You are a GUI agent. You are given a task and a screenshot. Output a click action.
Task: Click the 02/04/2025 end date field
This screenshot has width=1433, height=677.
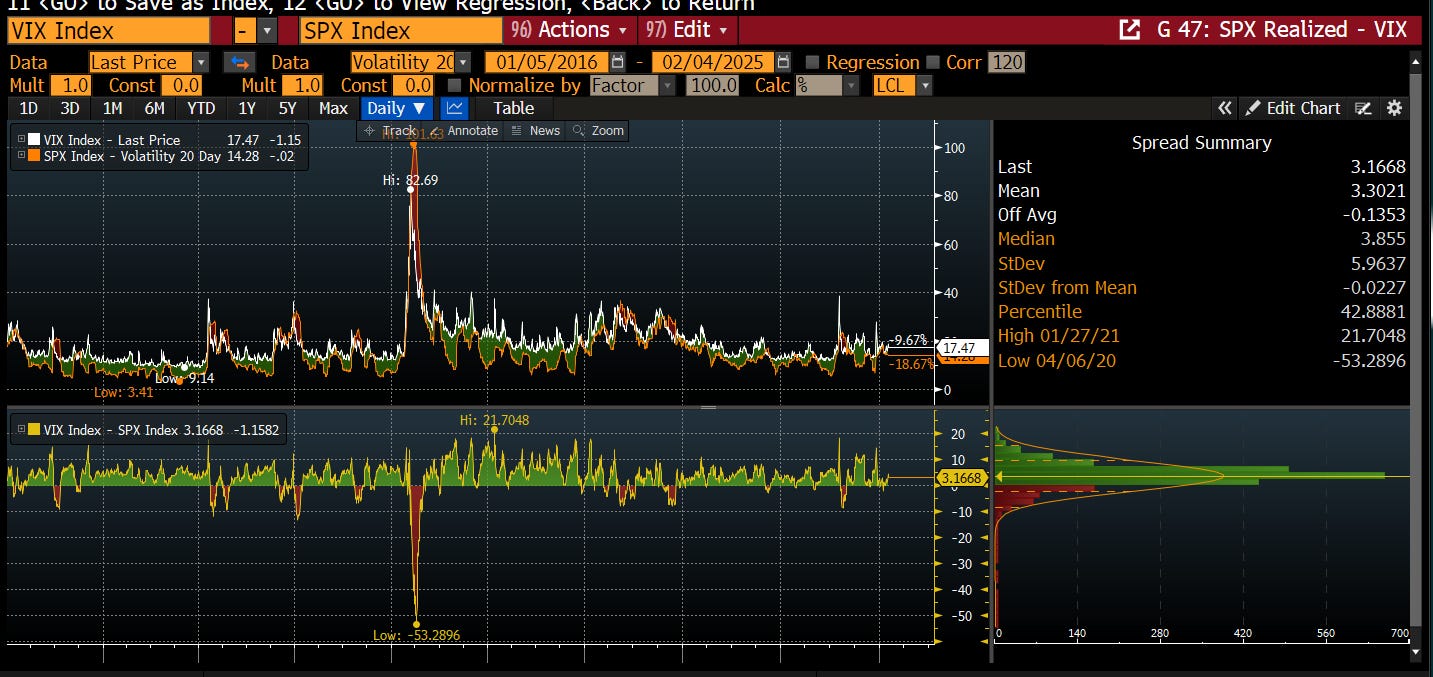pyautogui.click(x=713, y=62)
